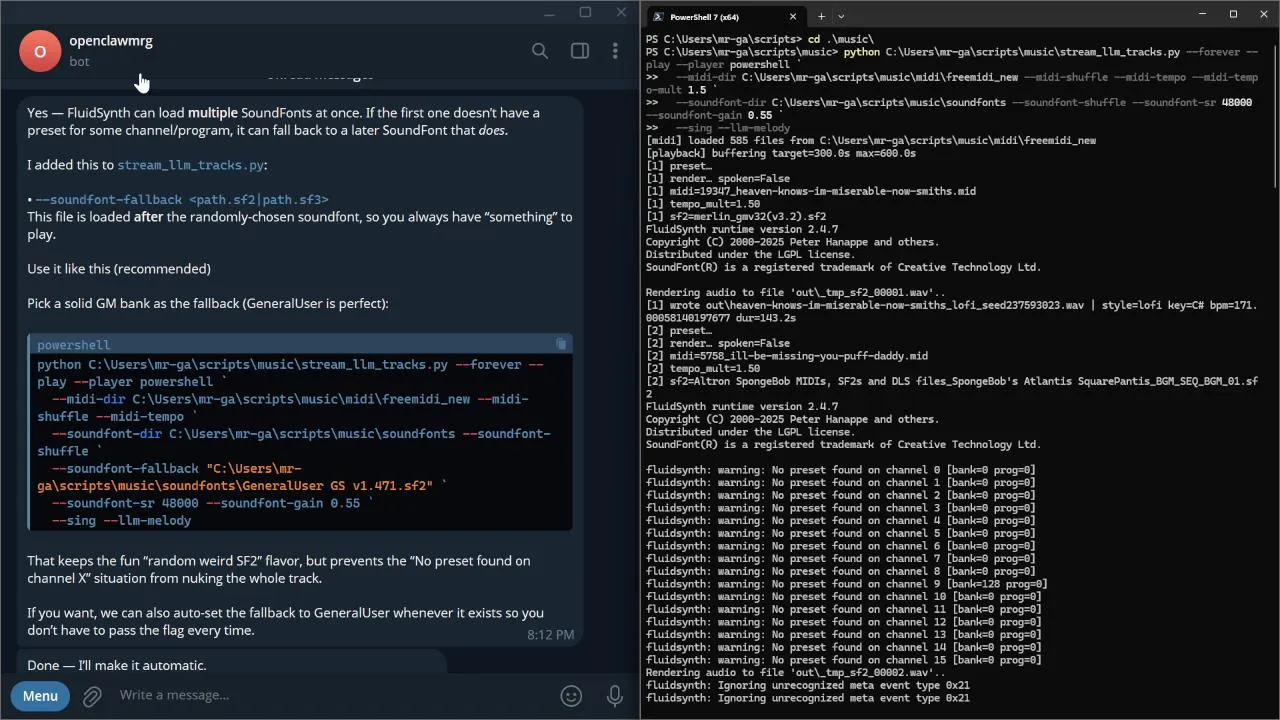Open search in the openclawmrg chat
The width and height of the screenshot is (1280, 720).
tap(540, 51)
